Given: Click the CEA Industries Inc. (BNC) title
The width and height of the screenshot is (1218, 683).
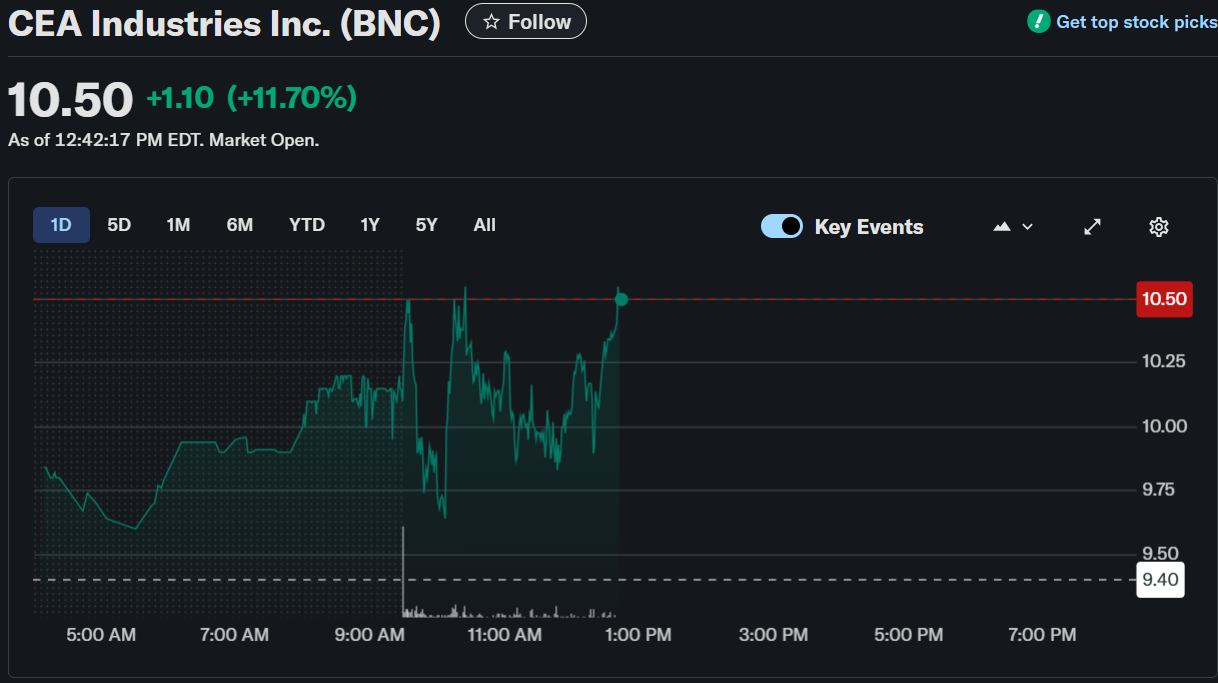Looking at the screenshot, I should tap(225, 24).
